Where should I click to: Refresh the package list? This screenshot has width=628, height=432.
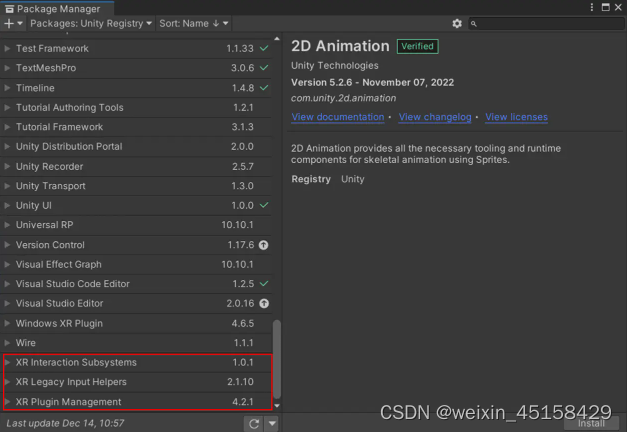pos(254,424)
